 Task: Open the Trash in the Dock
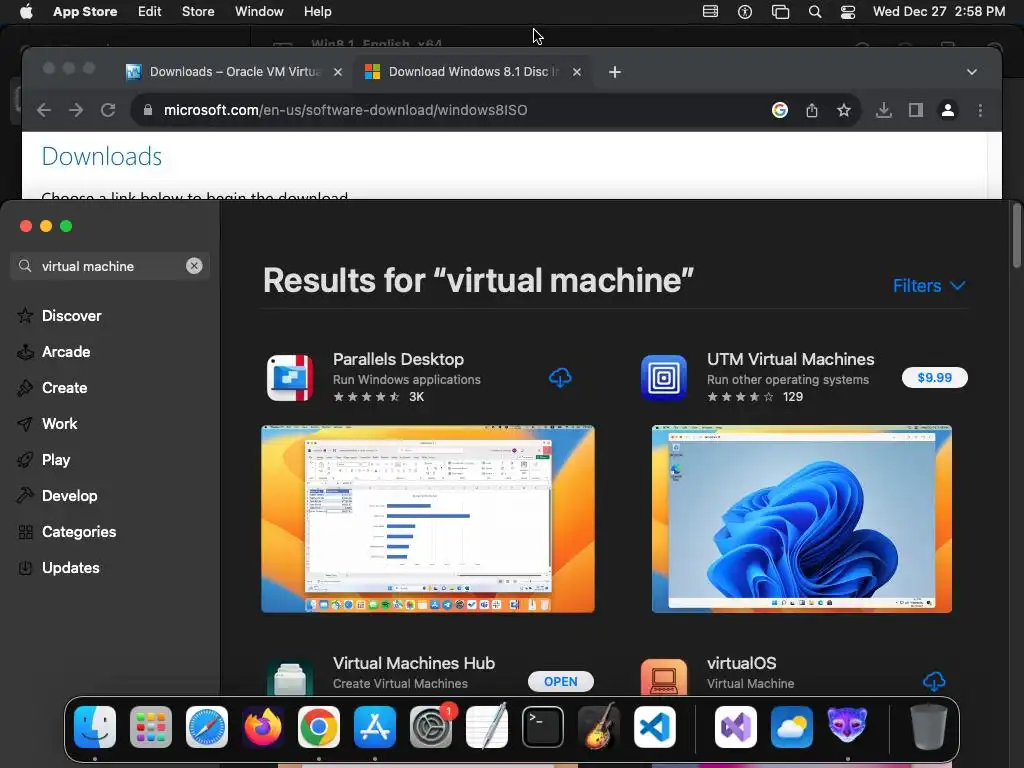[929, 727]
